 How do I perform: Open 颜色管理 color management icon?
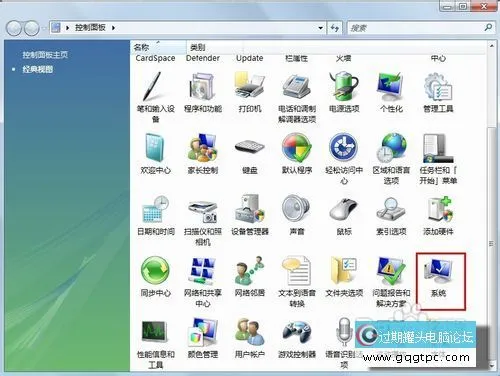(202, 332)
